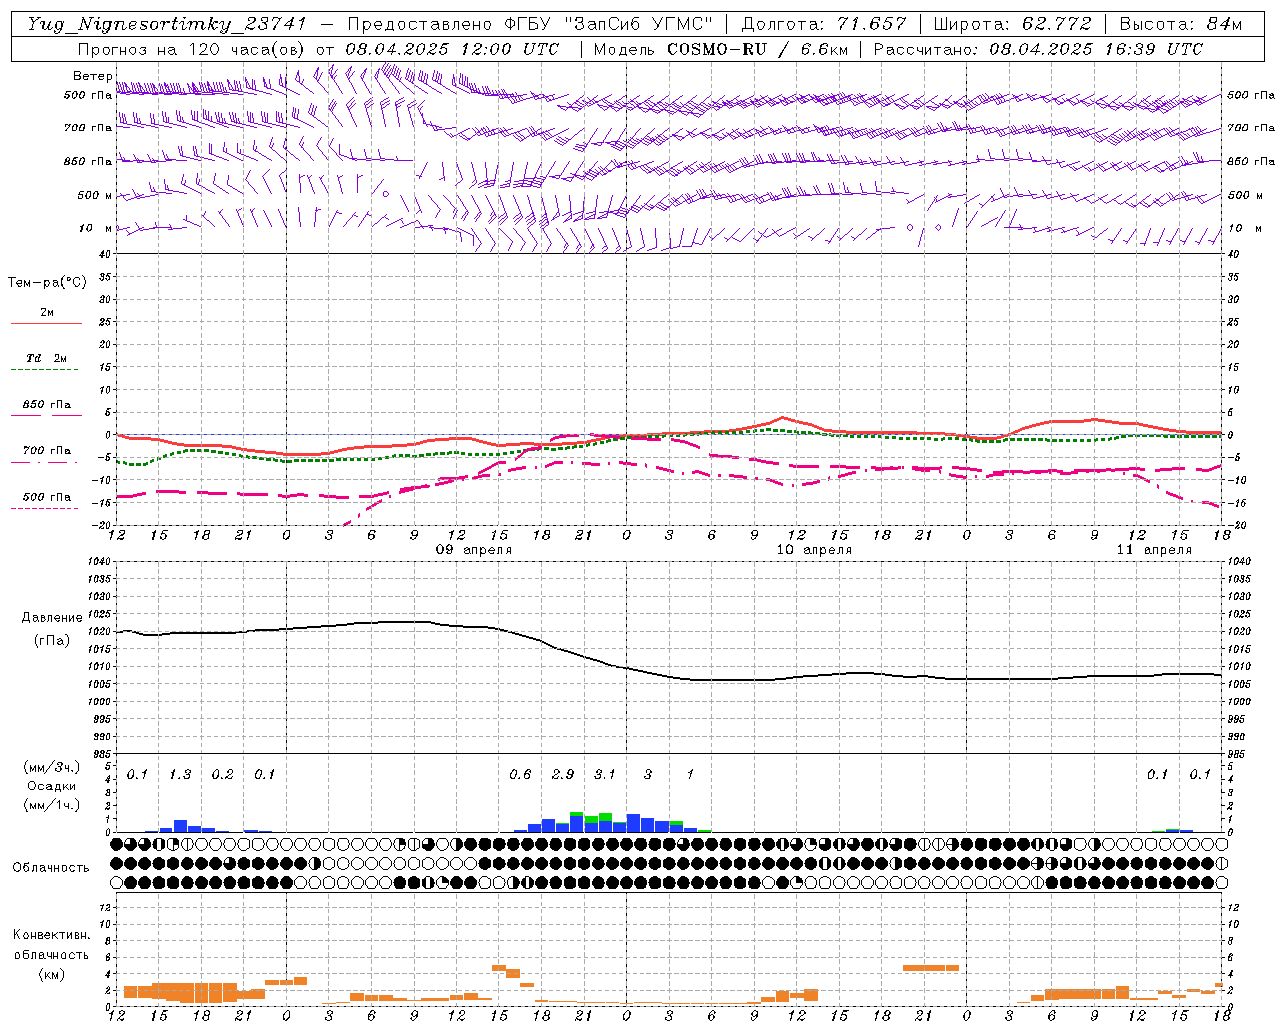1280x1024 pixels.
Task: Click the Осадки precipitation panel label
Action: (52, 786)
